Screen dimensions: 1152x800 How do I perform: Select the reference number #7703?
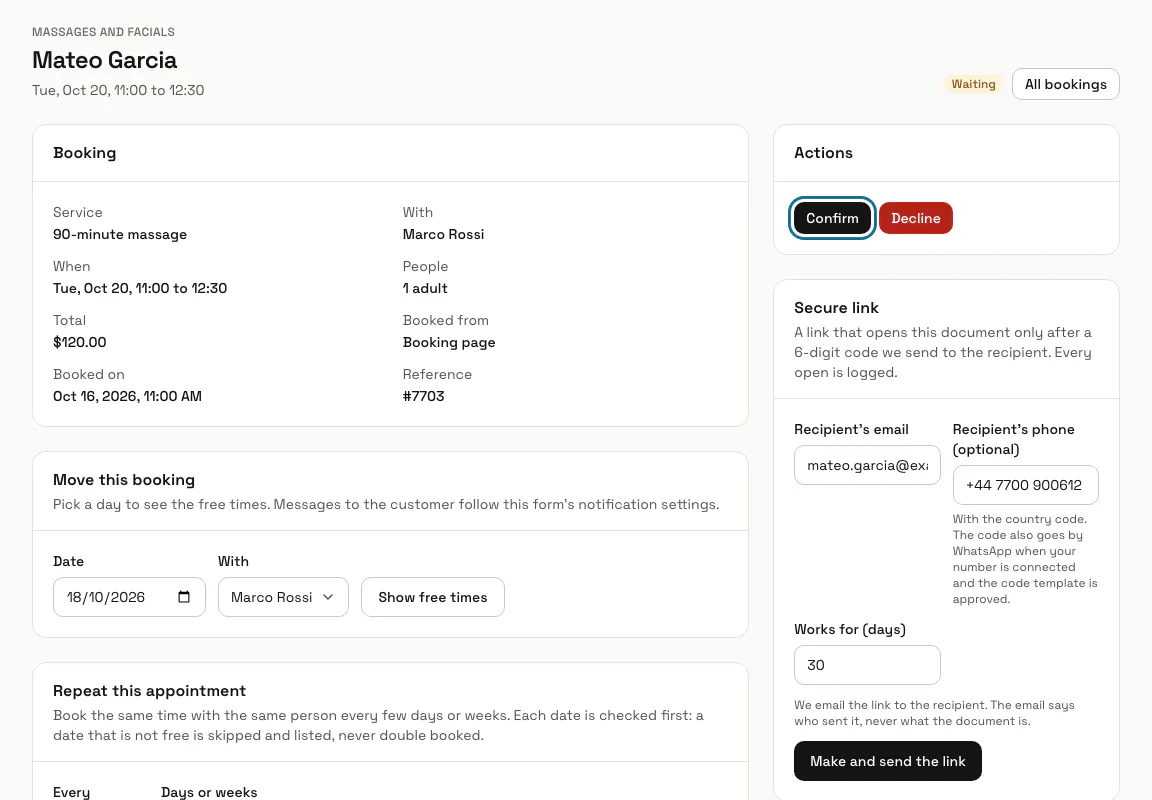coord(423,396)
